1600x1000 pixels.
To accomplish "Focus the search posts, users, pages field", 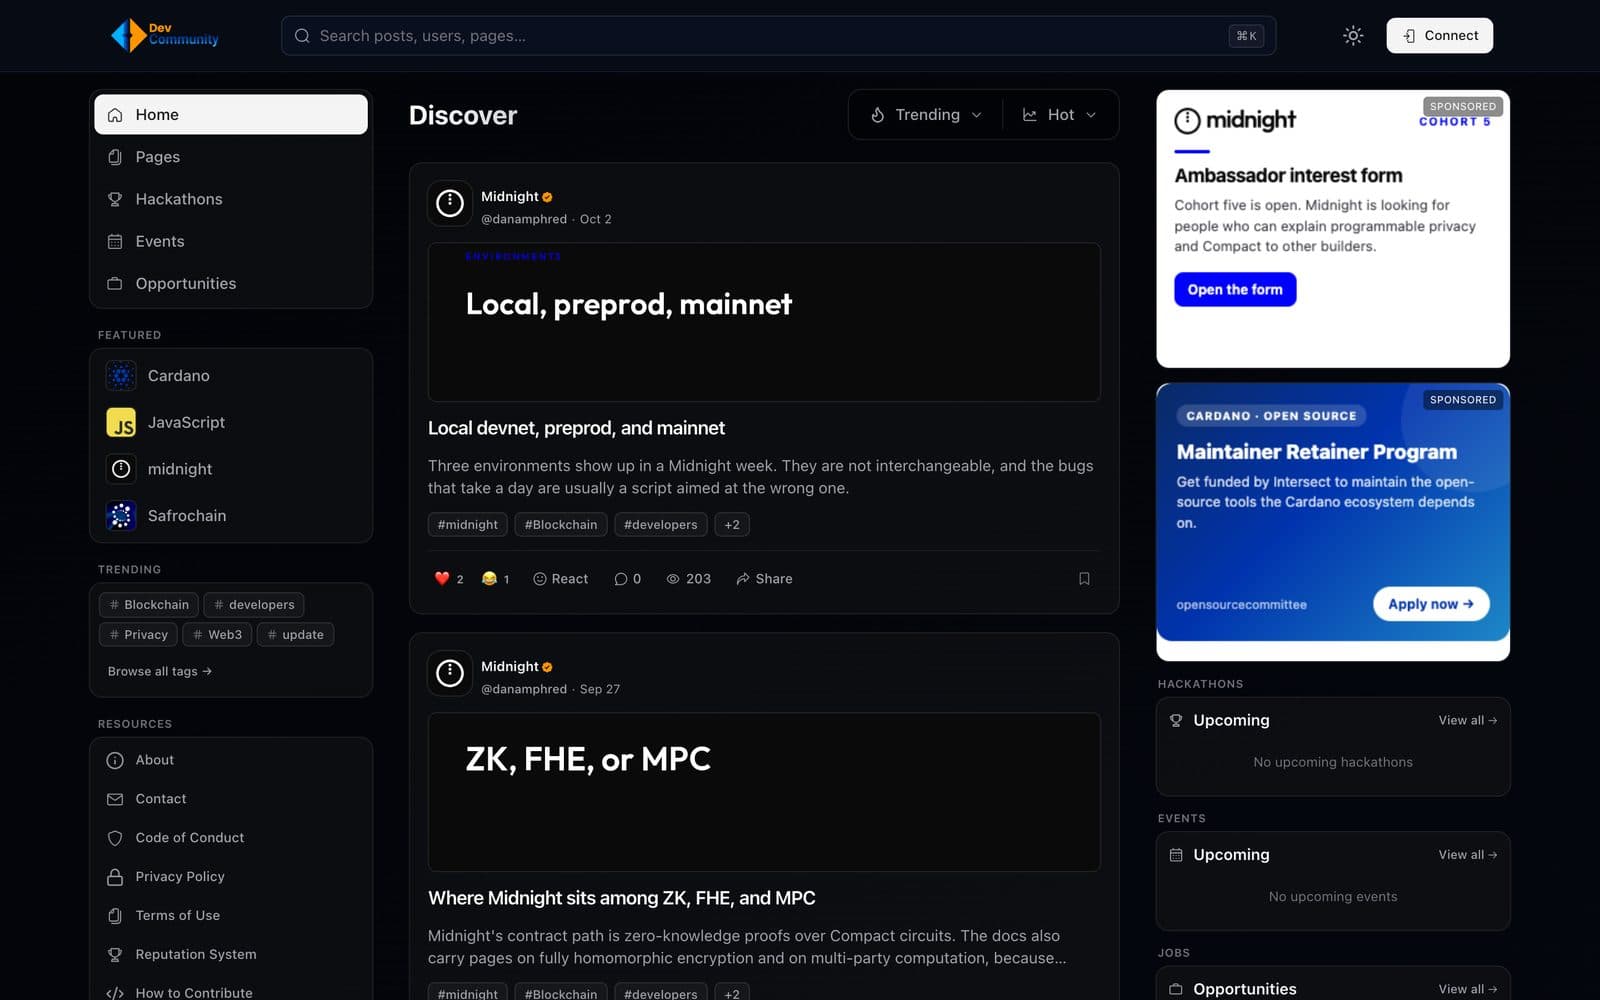I will click(778, 35).
